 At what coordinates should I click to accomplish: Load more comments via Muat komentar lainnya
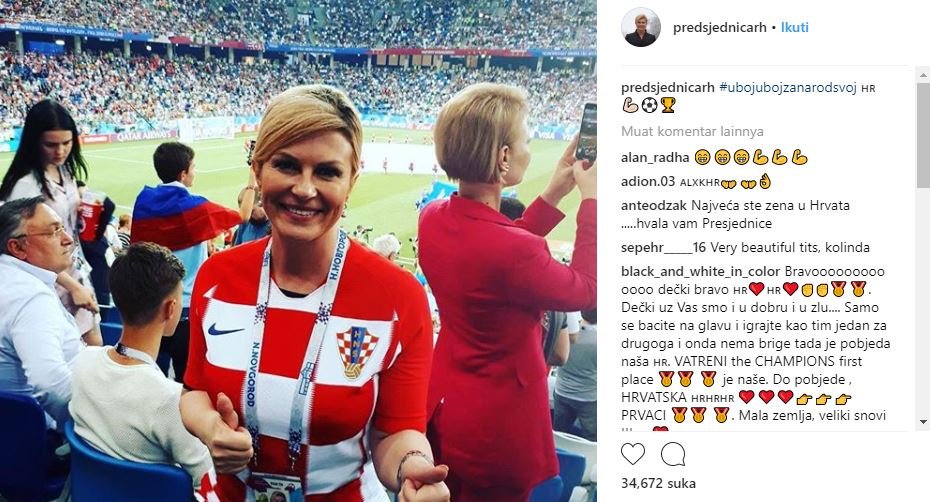pos(692,131)
